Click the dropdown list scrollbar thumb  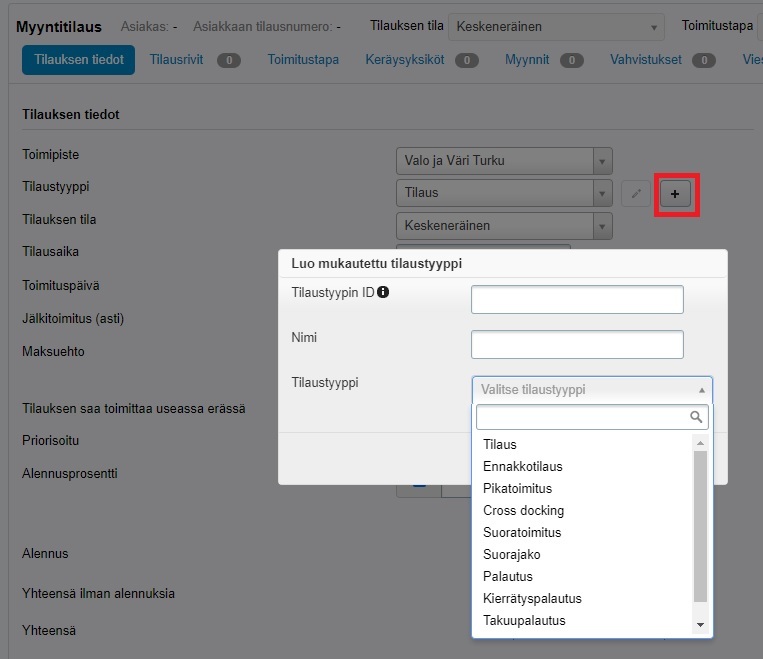click(x=700, y=525)
